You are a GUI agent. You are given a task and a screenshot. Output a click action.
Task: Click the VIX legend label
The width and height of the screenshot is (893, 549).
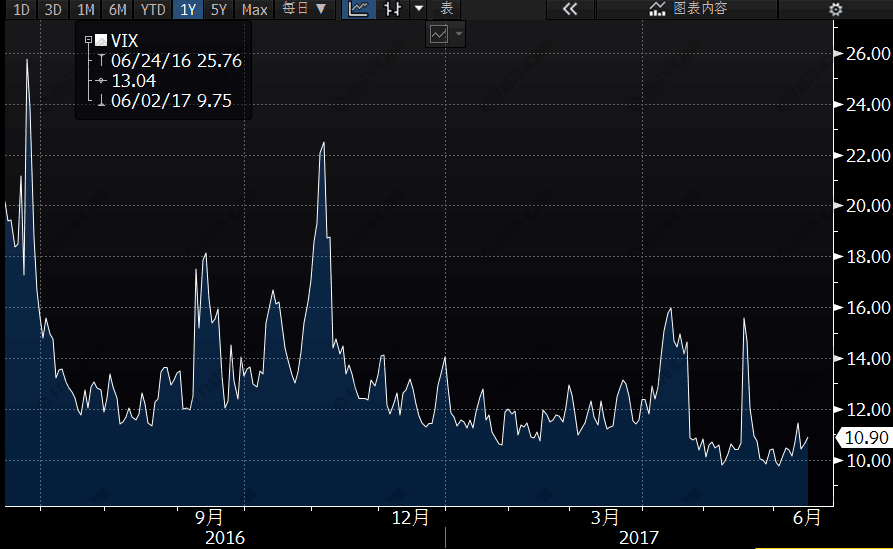125,40
